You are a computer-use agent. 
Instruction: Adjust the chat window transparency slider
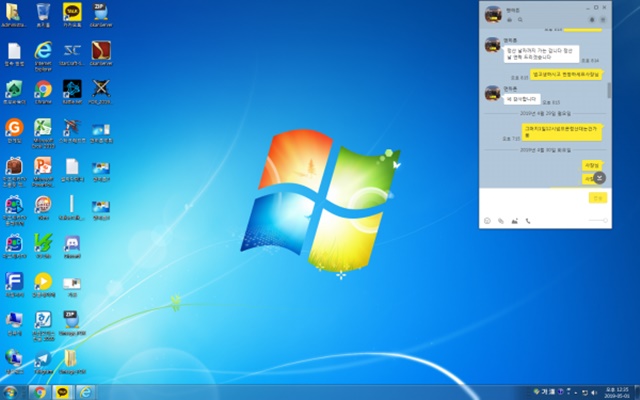tap(598, 220)
